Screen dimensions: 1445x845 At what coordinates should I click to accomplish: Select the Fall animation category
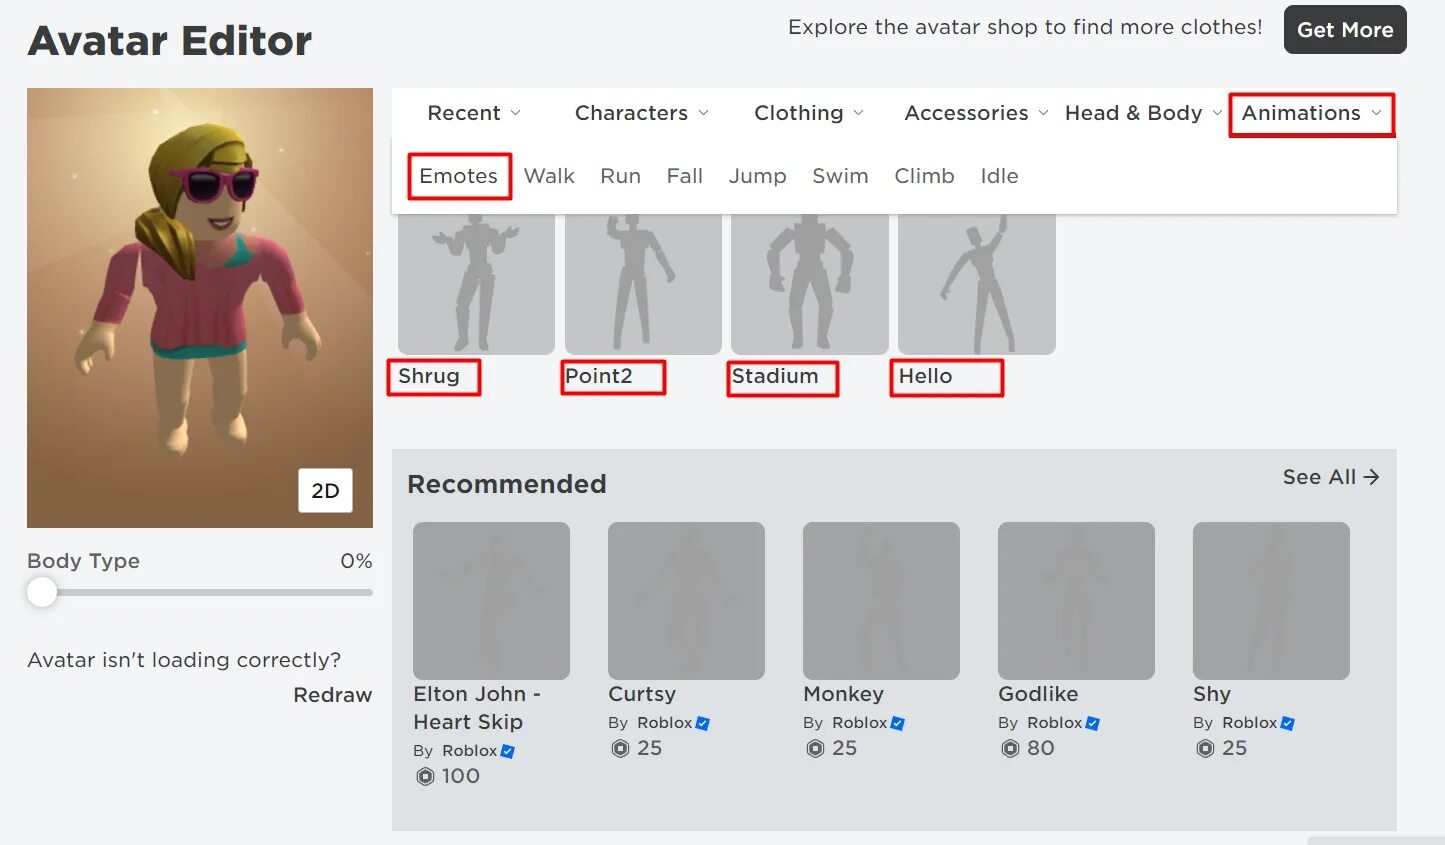685,176
